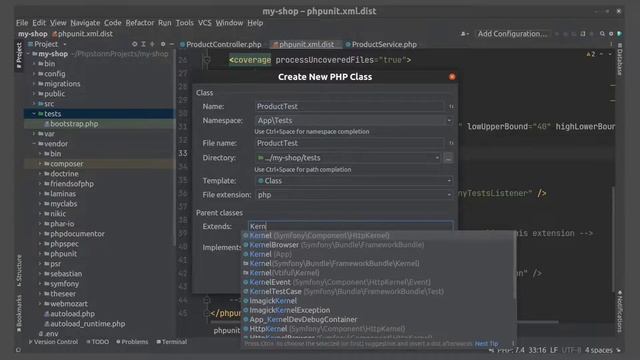Choose ImagickKernelException suggestion
The width and height of the screenshot is (640, 360).
pyautogui.click(x=378, y=311)
